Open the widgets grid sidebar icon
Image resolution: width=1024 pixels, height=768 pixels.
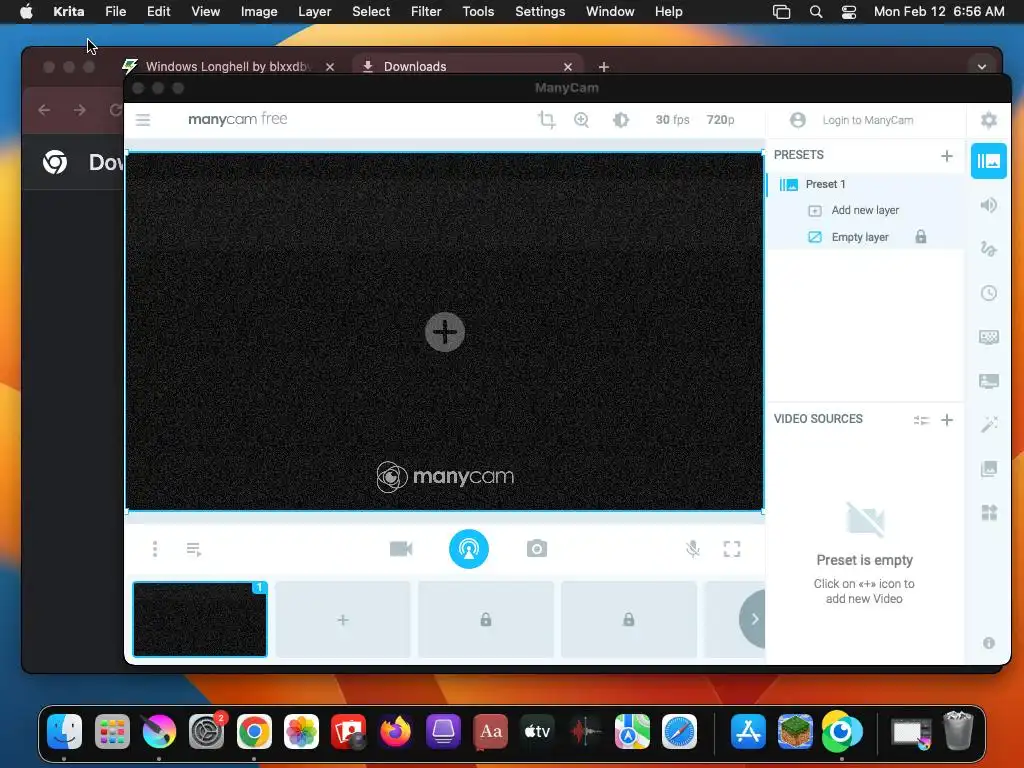click(x=989, y=513)
